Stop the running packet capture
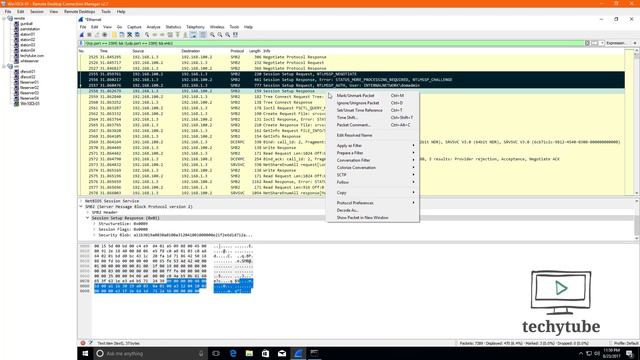Viewport: 640px width, 360px height. tap(89, 35)
